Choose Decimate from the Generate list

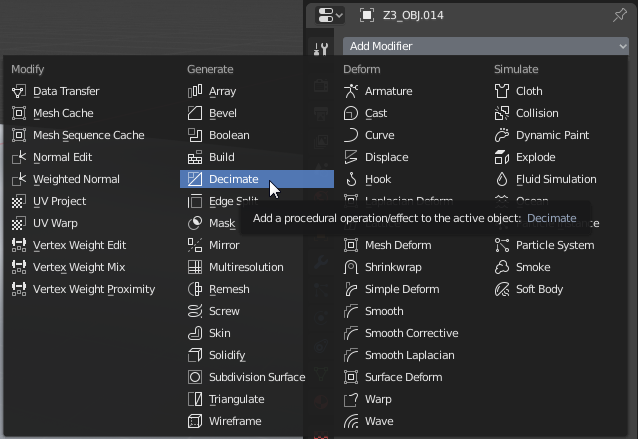(233, 179)
